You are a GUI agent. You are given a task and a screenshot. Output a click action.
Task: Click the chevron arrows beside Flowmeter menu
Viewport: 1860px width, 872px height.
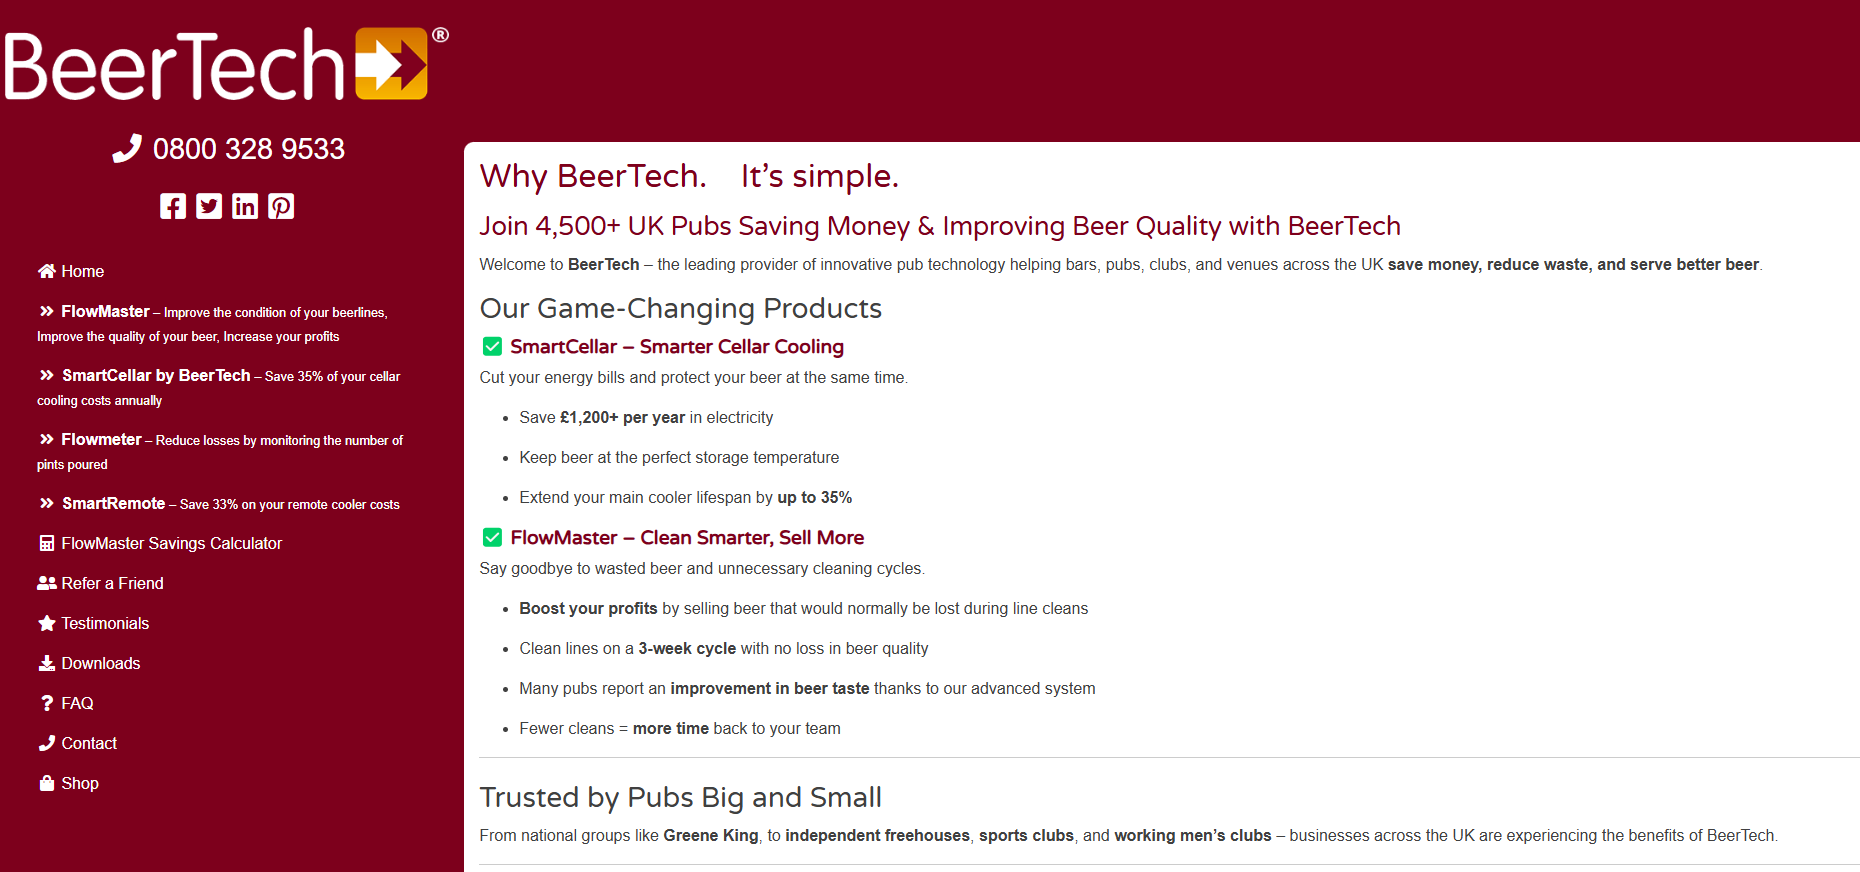pyautogui.click(x=46, y=439)
